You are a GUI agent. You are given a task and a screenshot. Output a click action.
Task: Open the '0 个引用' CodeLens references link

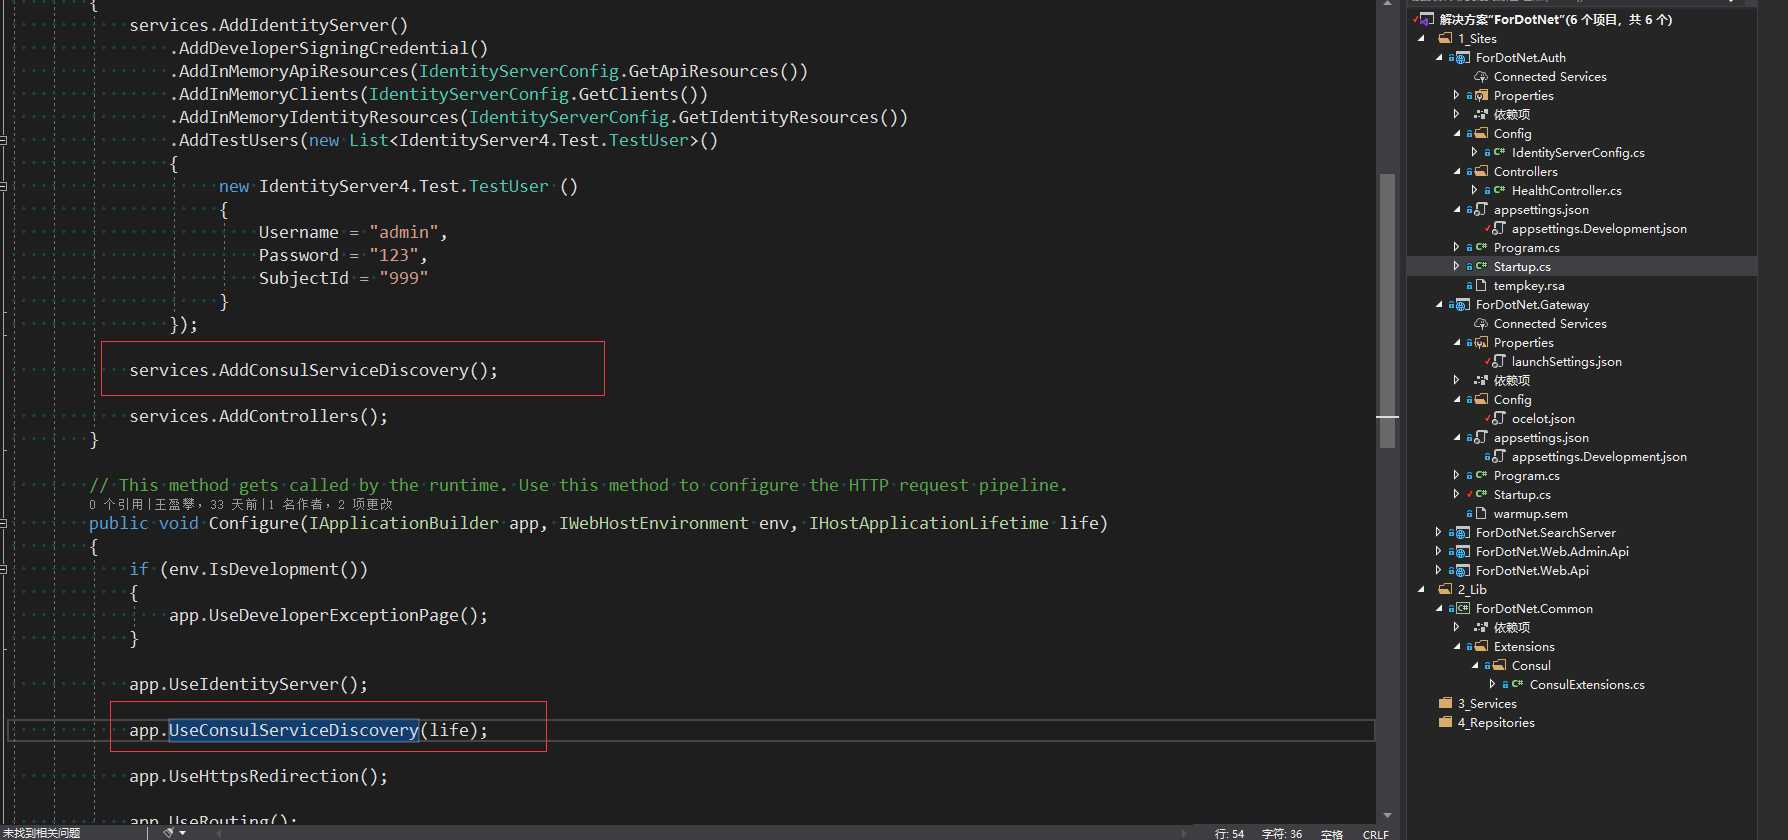[116, 504]
